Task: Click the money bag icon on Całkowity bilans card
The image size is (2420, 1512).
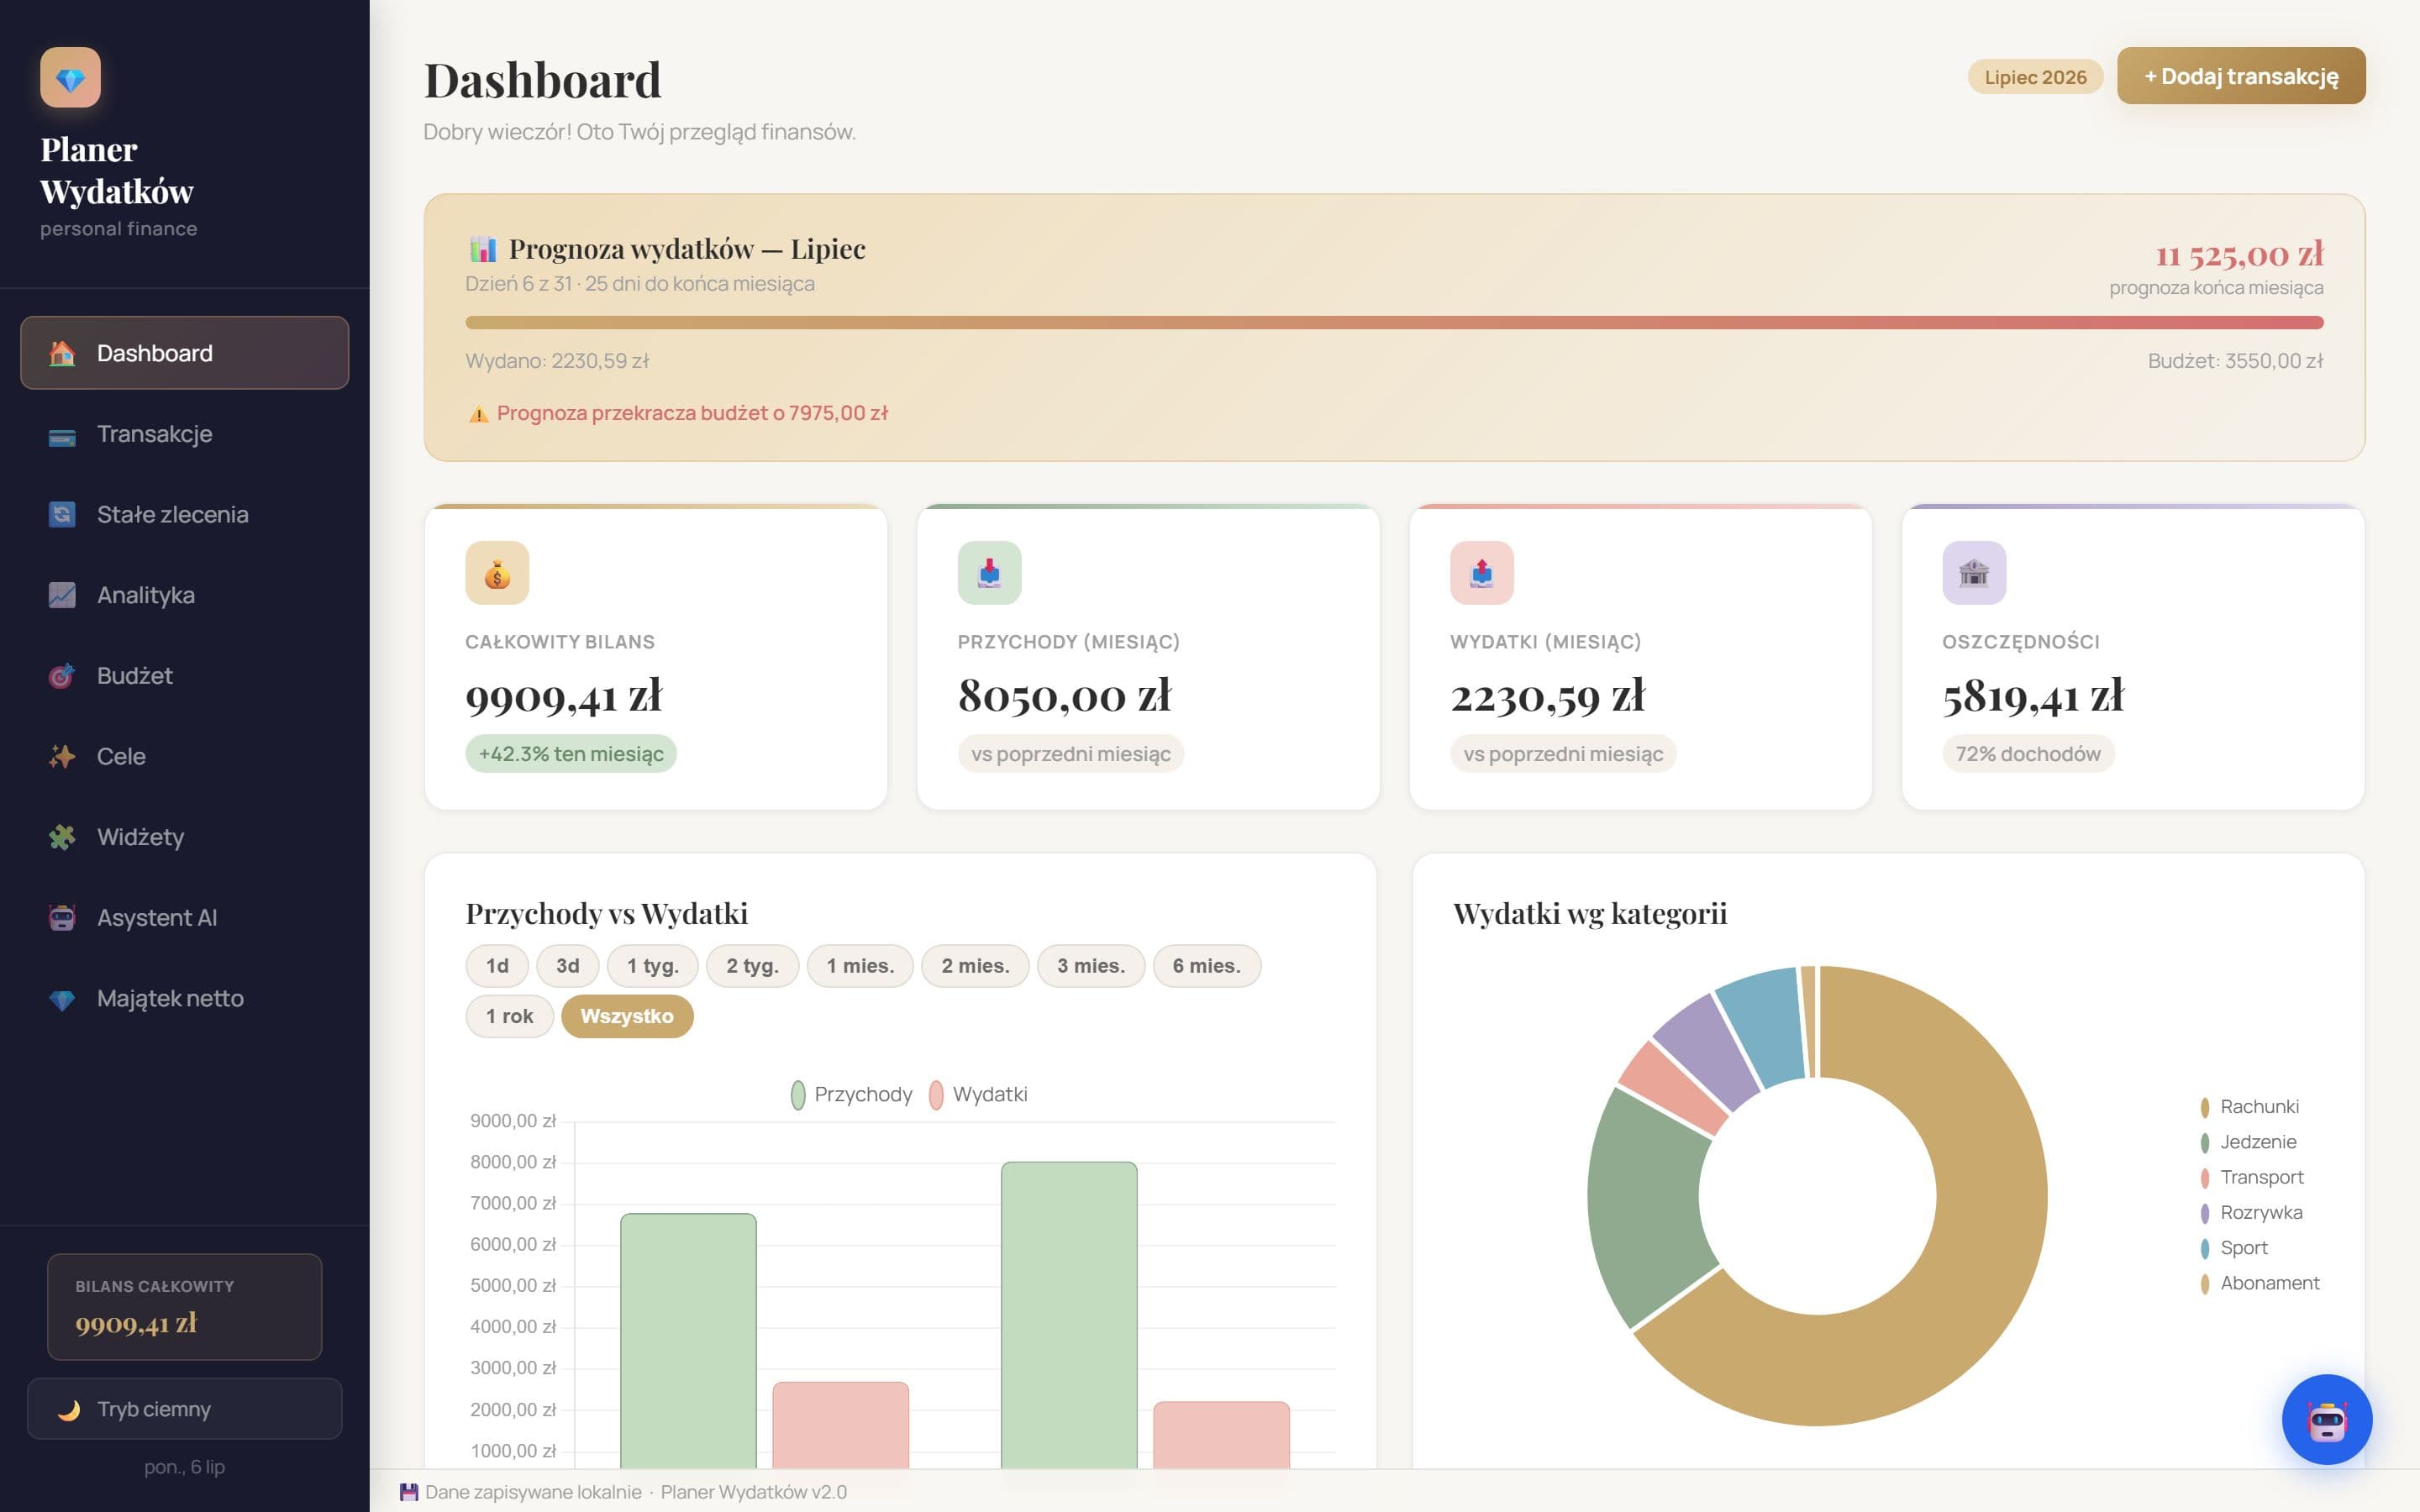Action: 497,573
